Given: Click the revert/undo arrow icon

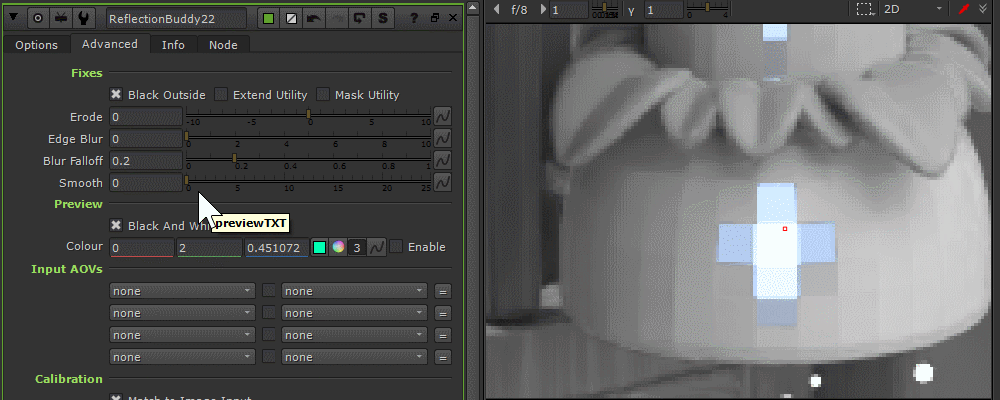Looking at the screenshot, I should coord(314,19).
